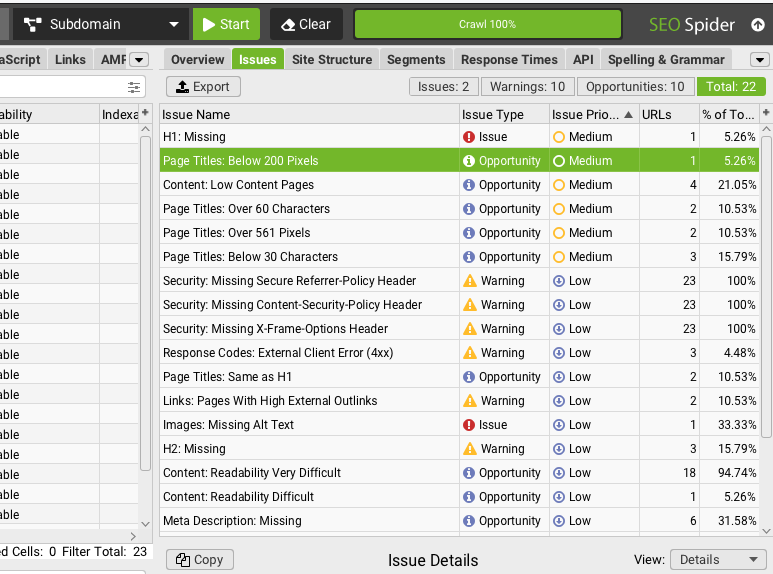Image resolution: width=773 pixels, height=574 pixels.
Task: Click the filter options icon in search box
Action: click(x=134, y=87)
